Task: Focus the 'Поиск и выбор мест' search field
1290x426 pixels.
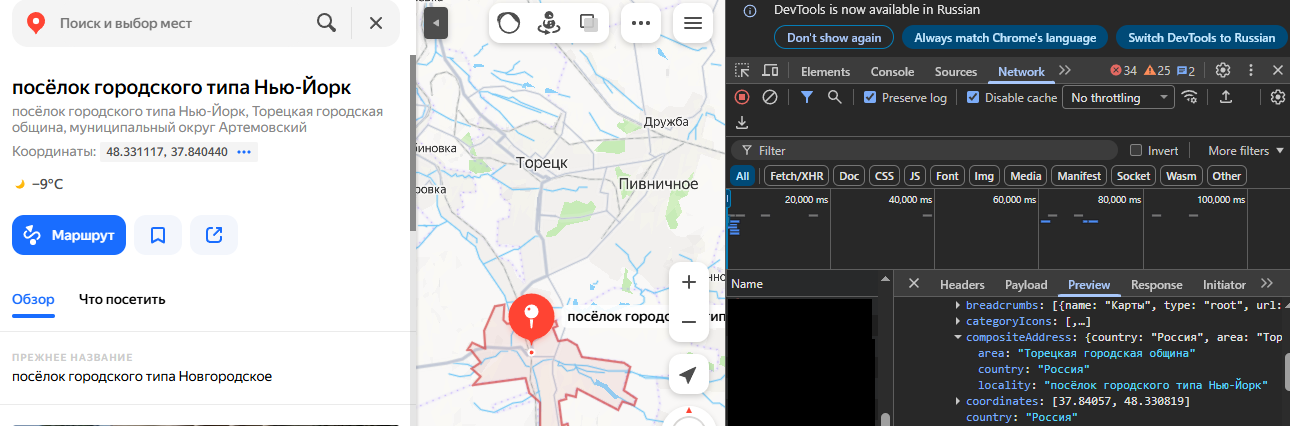Action: [x=180, y=22]
